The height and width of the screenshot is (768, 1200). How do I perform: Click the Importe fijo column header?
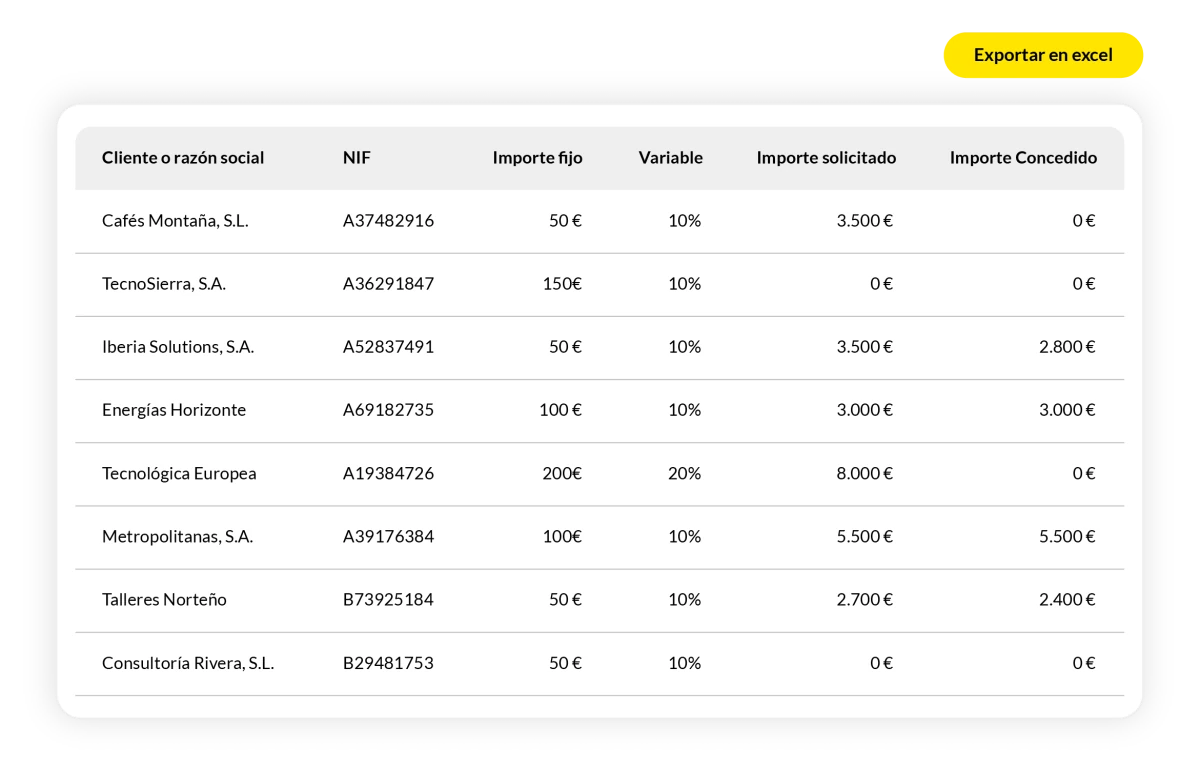click(x=537, y=157)
